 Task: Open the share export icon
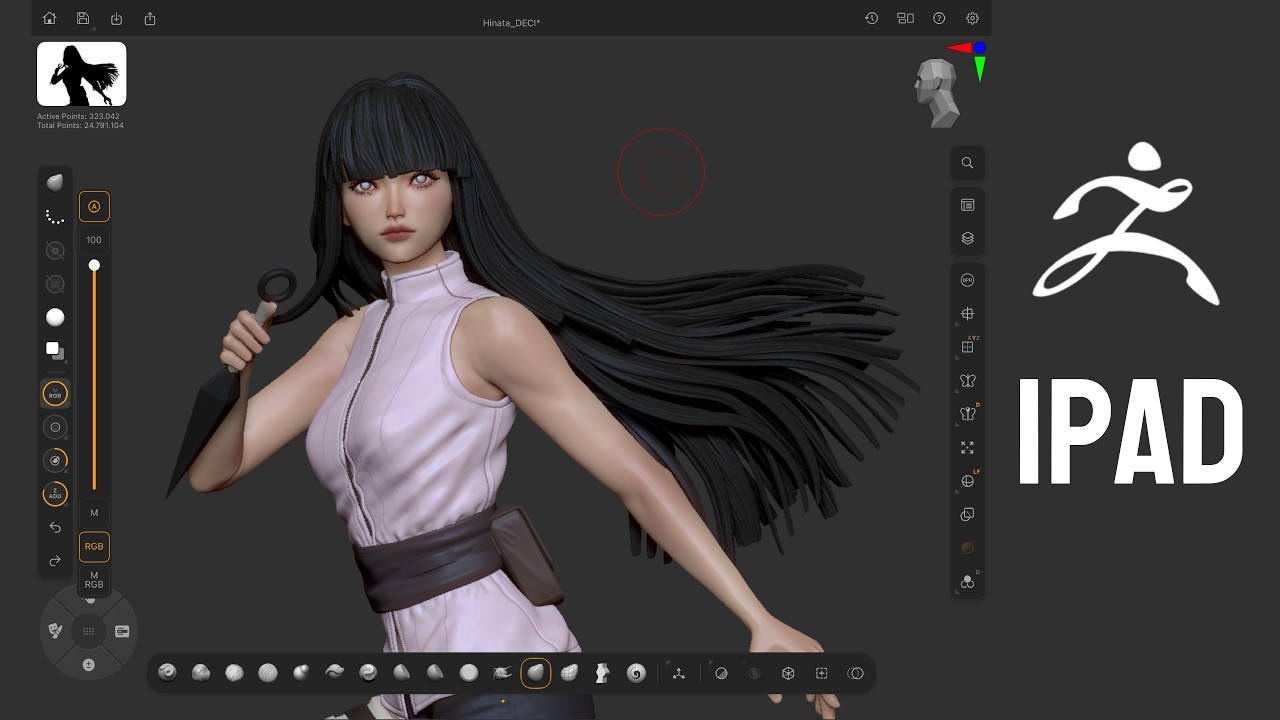coord(150,18)
